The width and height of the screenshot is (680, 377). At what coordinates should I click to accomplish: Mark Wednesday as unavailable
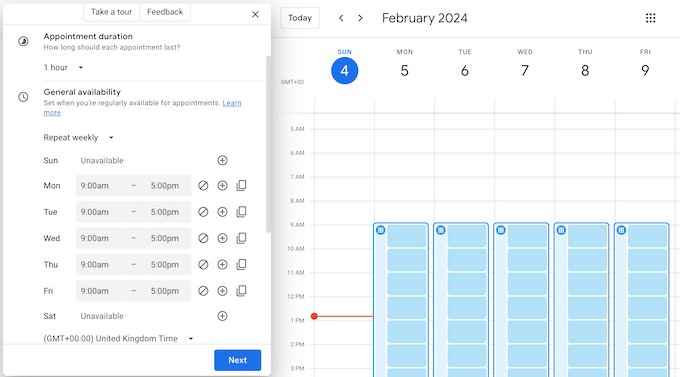click(x=203, y=238)
